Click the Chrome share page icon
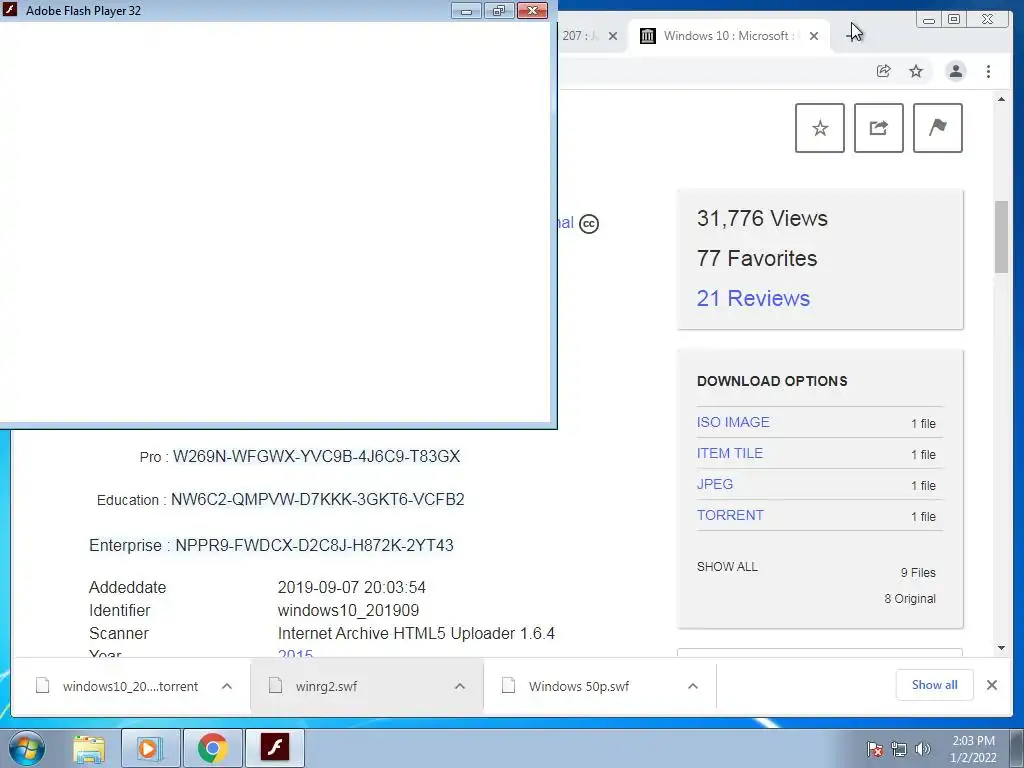1024x768 pixels. tap(883, 71)
